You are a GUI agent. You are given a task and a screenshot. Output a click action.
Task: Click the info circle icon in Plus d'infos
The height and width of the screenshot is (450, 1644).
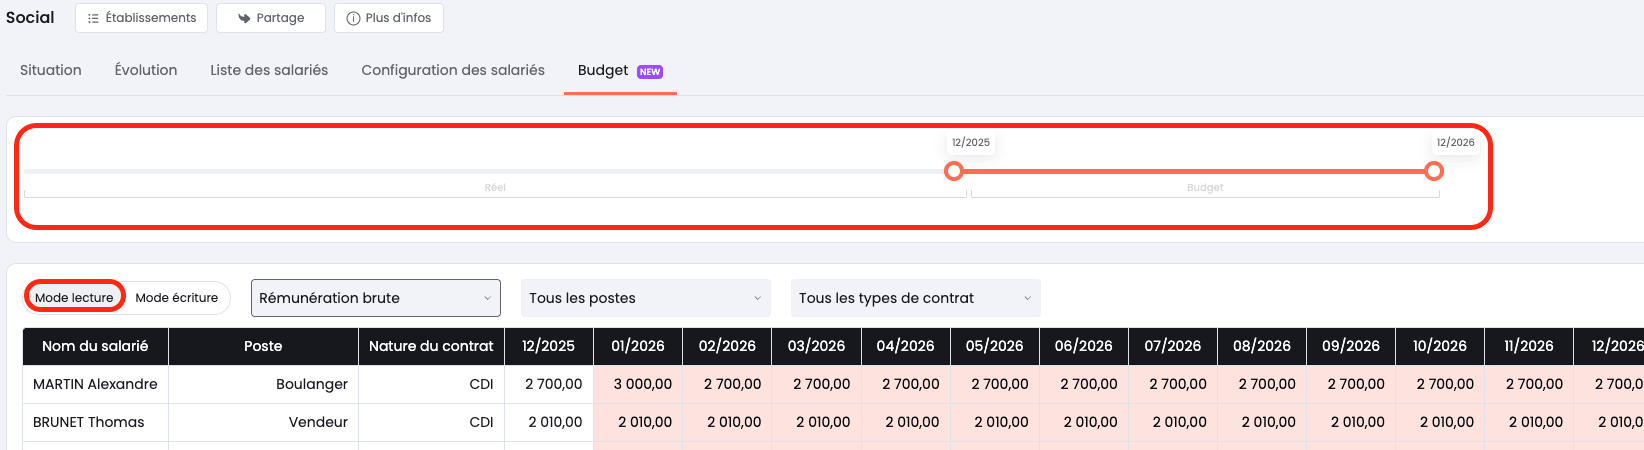coord(353,18)
